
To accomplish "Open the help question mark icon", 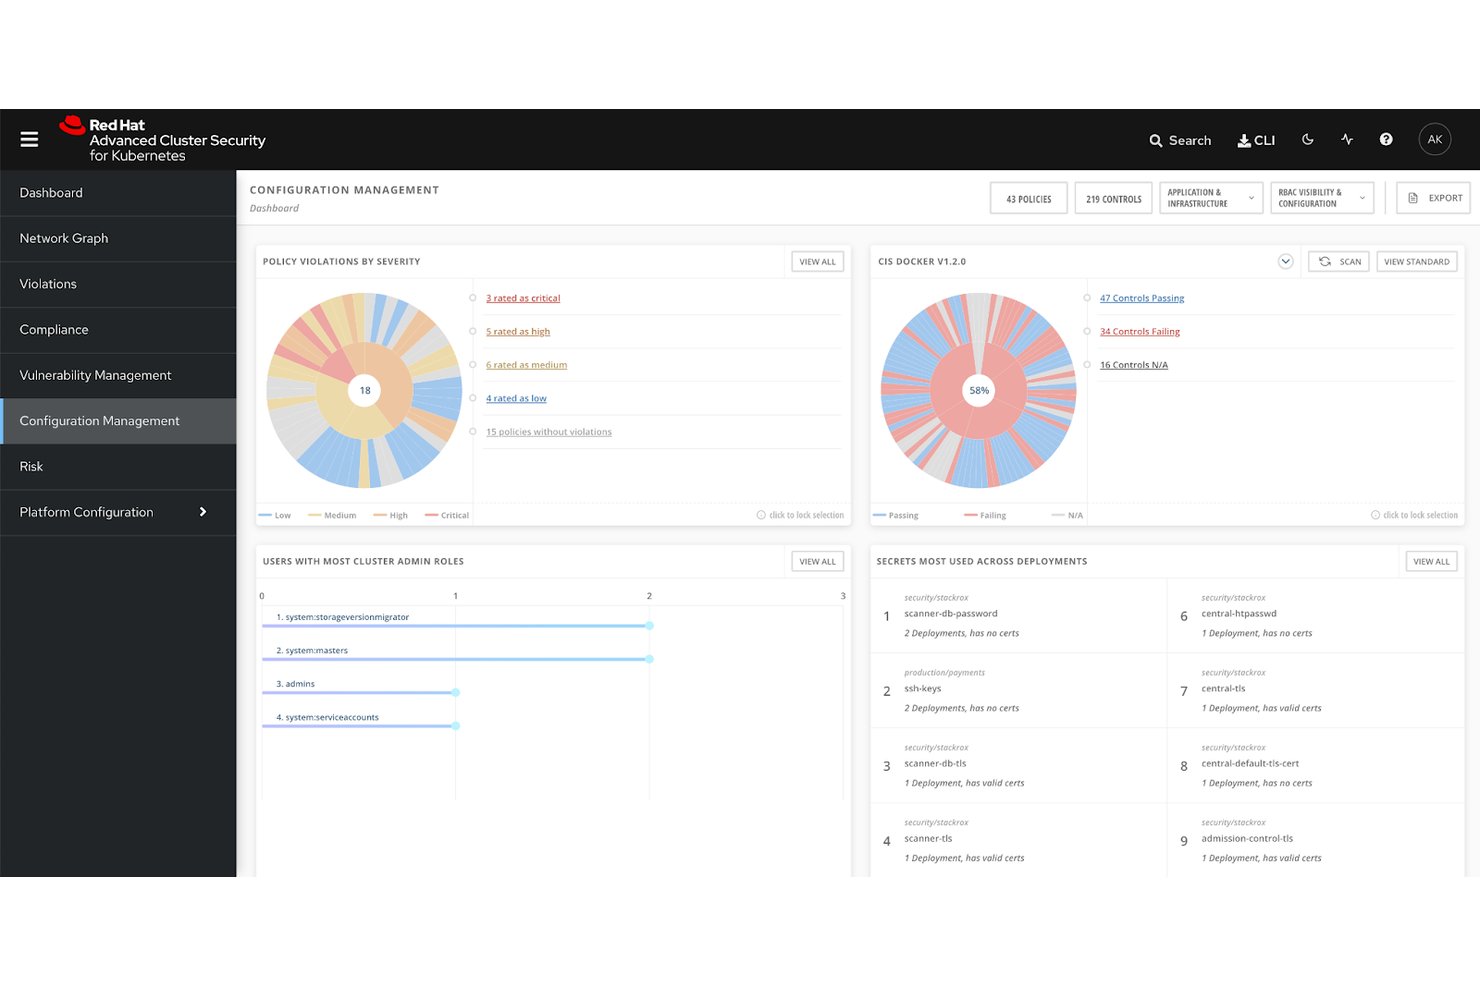I will 1386,140.
